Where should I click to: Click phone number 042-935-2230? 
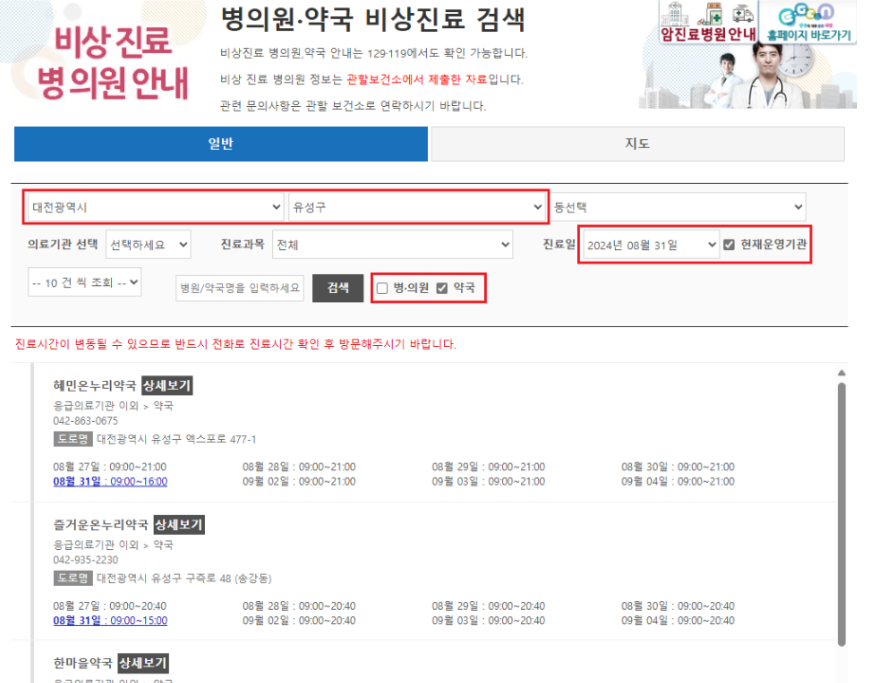pyautogui.click(x=86, y=560)
